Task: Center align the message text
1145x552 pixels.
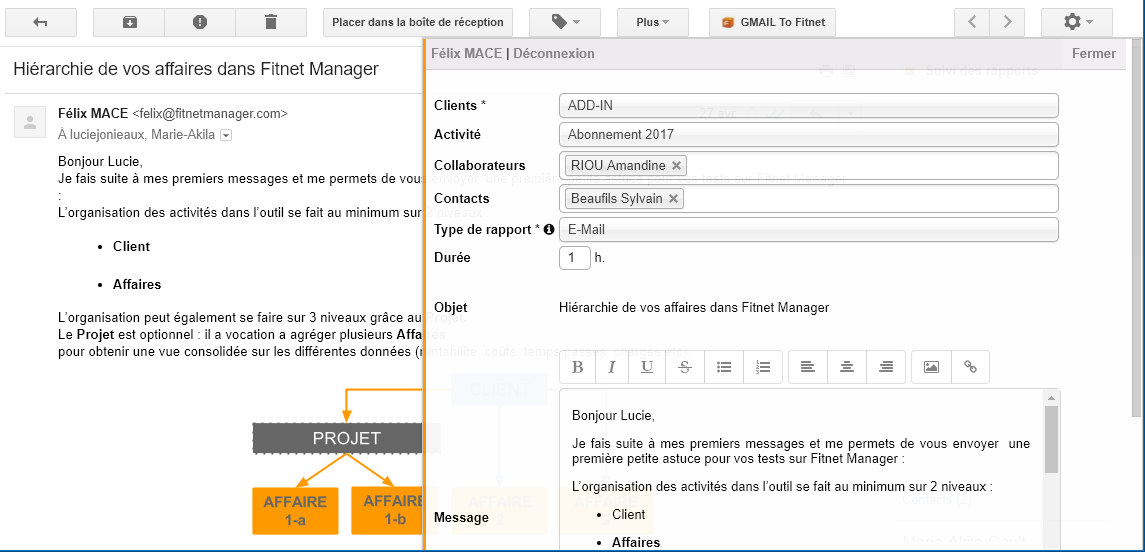Action: coord(847,367)
